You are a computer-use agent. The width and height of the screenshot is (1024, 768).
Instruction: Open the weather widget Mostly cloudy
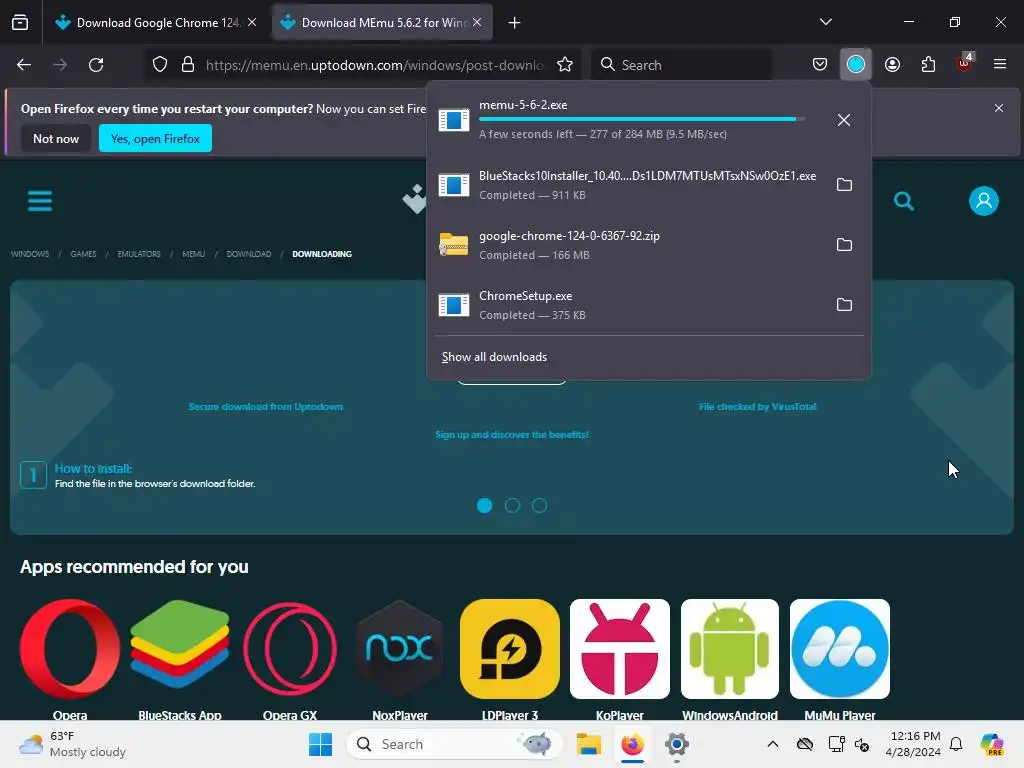pyautogui.click(x=72, y=744)
